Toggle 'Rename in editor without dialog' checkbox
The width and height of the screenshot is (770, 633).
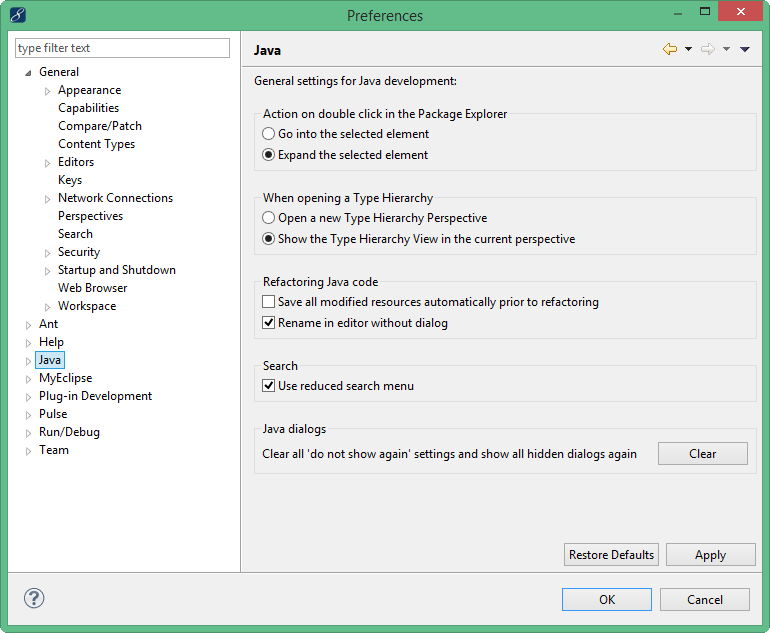pyautogui.click(x=268, y=323)
